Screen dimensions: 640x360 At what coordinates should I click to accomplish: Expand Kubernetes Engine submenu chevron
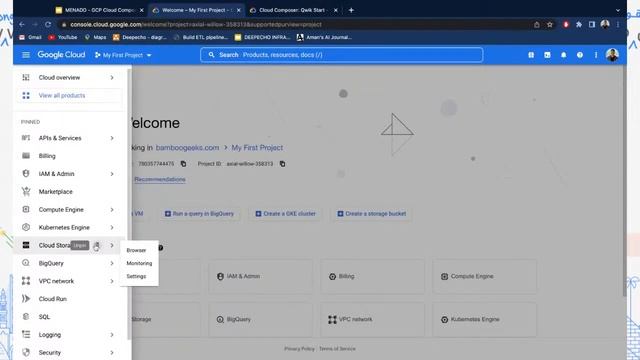coord(112,227)
